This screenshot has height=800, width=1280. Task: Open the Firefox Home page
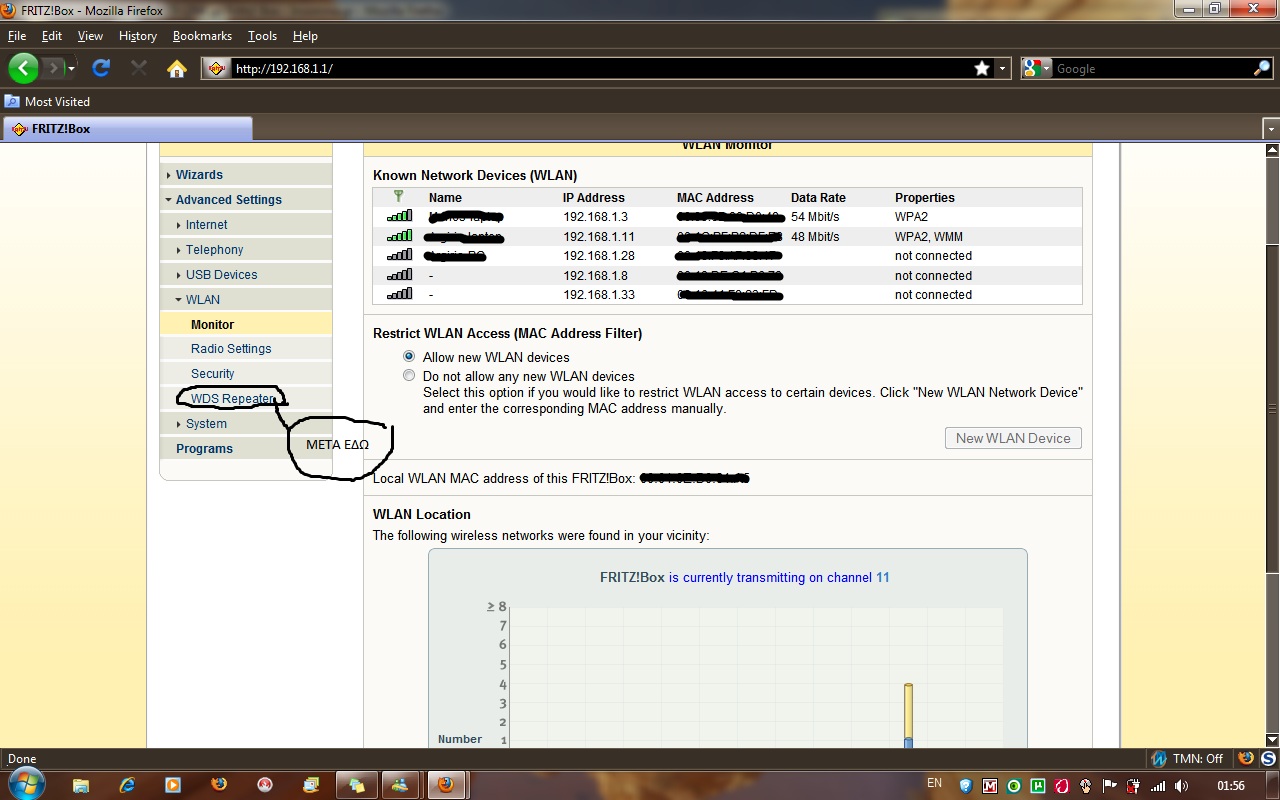tap(177, 68)
